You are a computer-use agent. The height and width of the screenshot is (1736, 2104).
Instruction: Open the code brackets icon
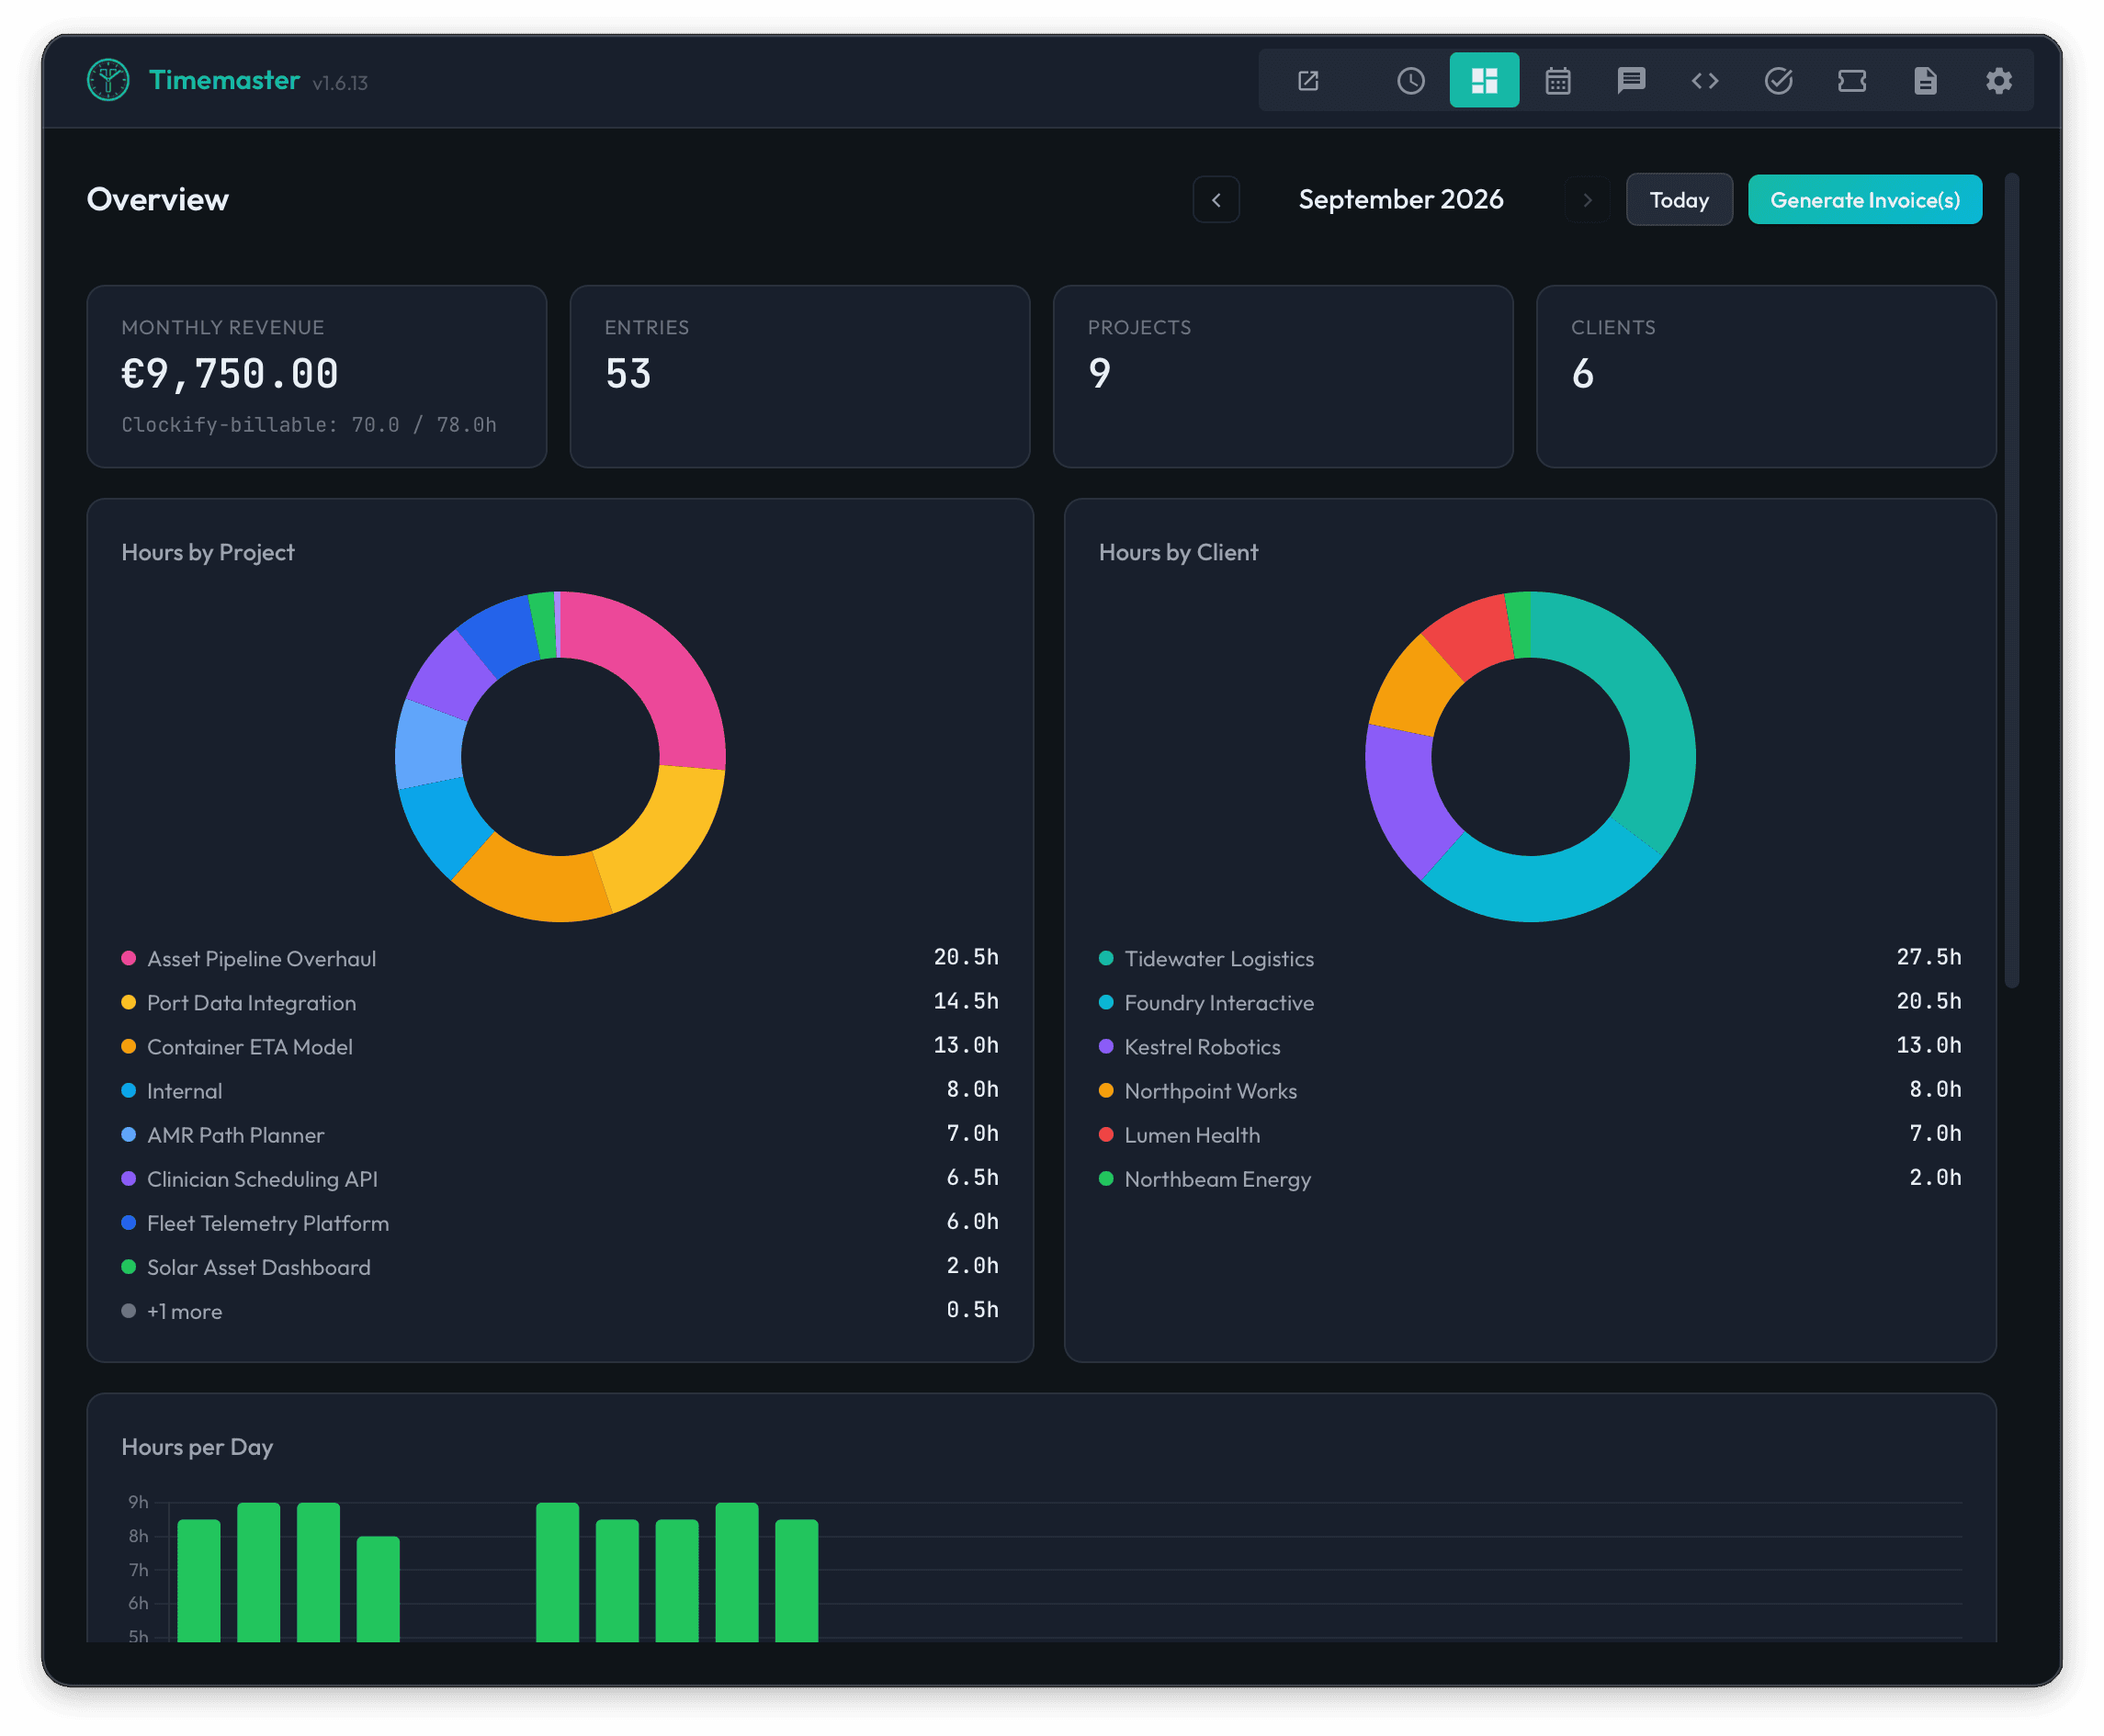[x=1705, y=81]
